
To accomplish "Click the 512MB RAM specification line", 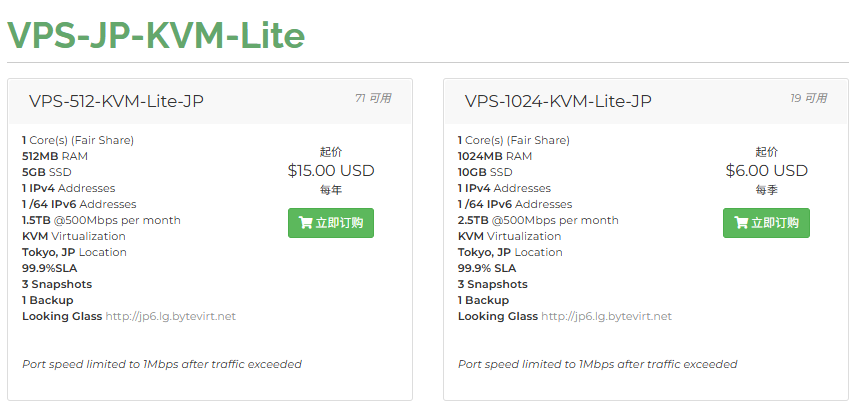I will click(55, 156).
